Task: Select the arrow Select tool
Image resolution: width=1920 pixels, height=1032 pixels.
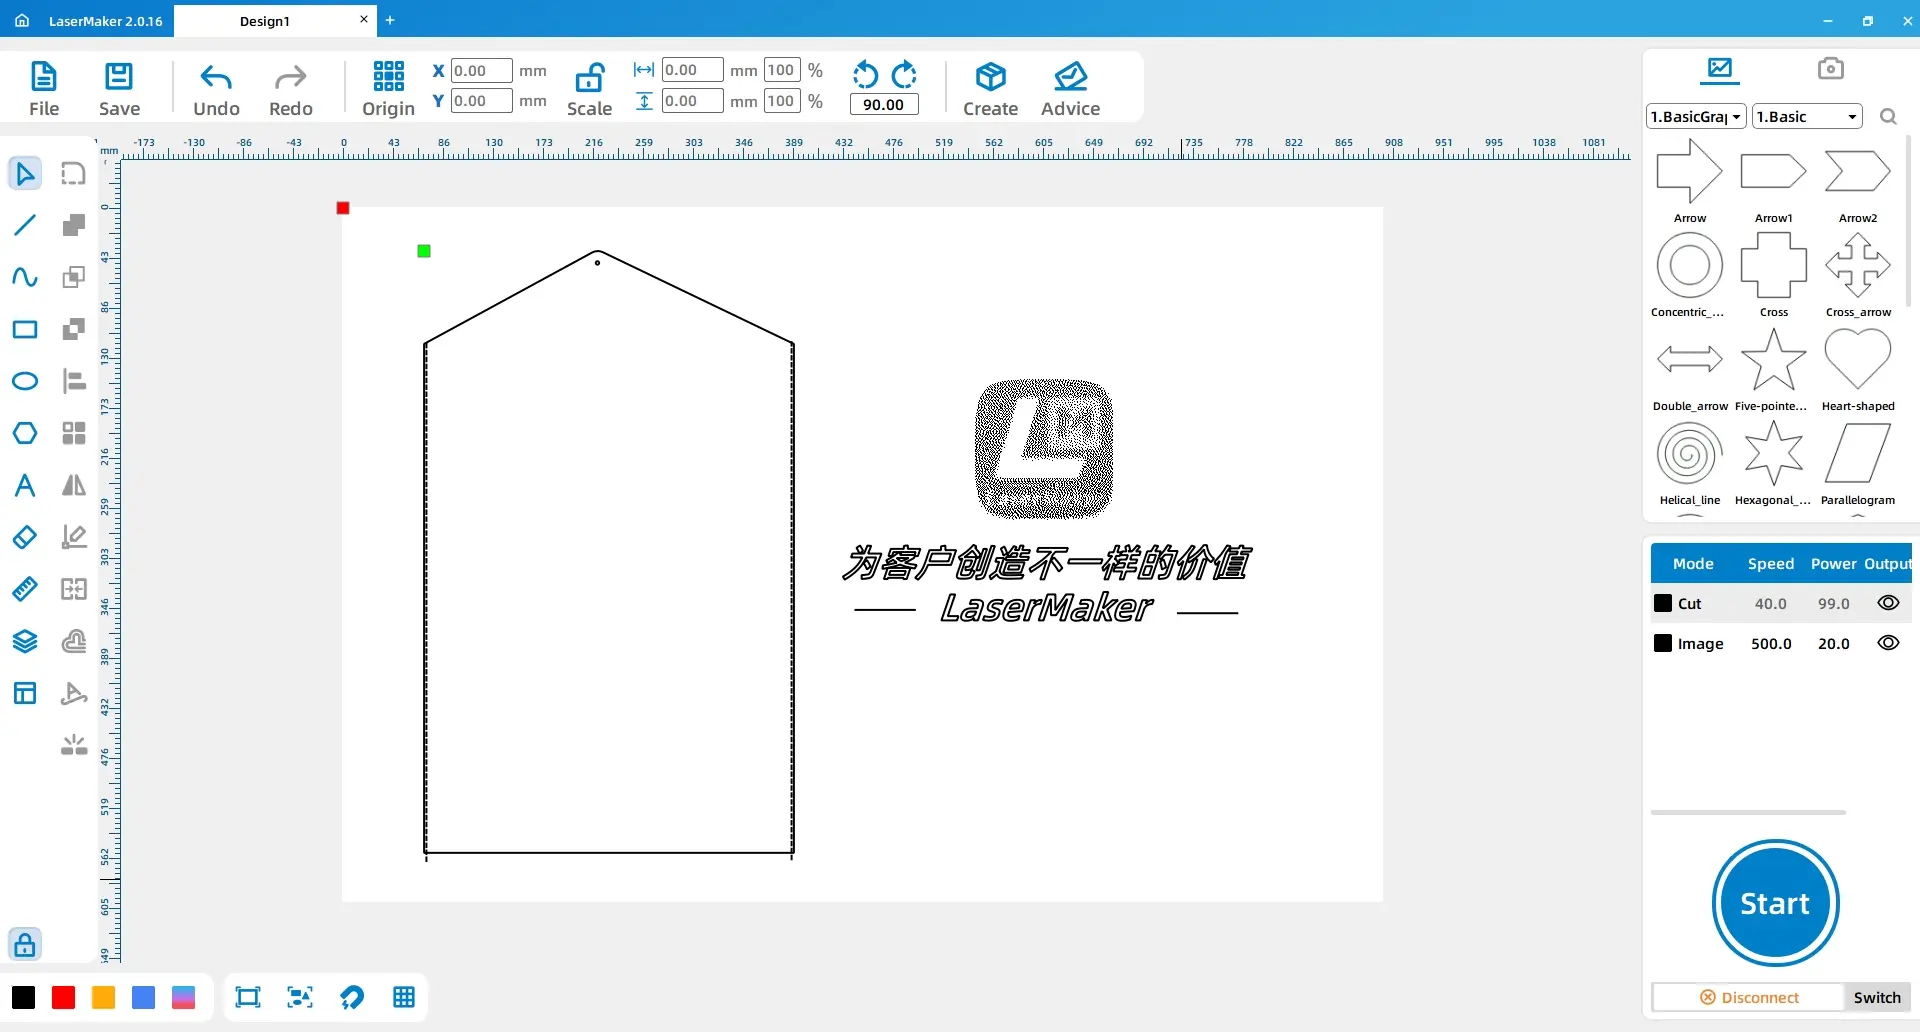Action: pyautogui.click(x=25, y=174)
